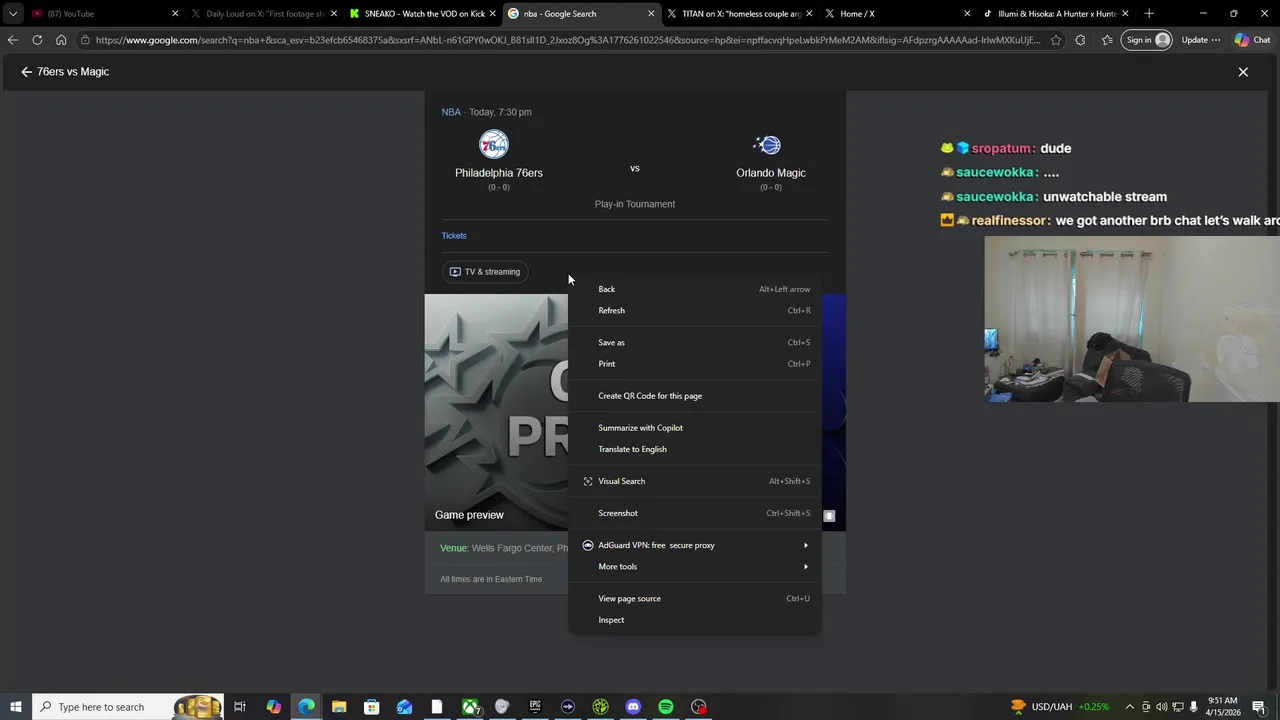Go back with the browser back arrow
Screen dimensions: 1280x720
pyautogui.click(x=13, y=40)
